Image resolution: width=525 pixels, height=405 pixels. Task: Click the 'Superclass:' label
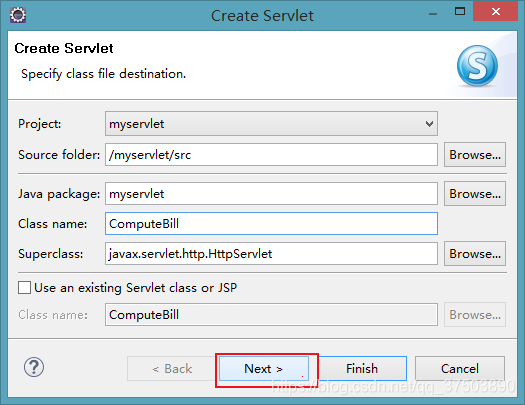[x=51, y=254]
